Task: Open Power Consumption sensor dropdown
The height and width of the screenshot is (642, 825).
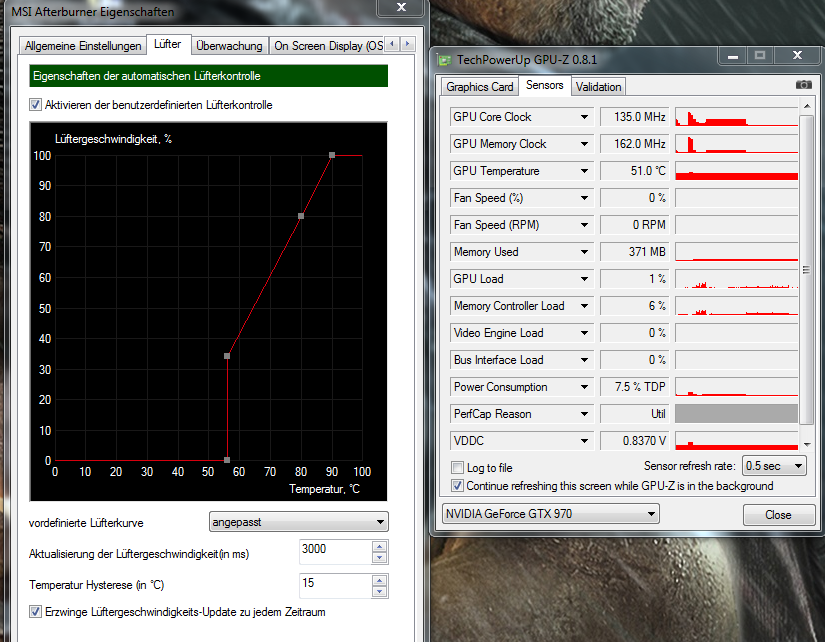Action: 584,387
